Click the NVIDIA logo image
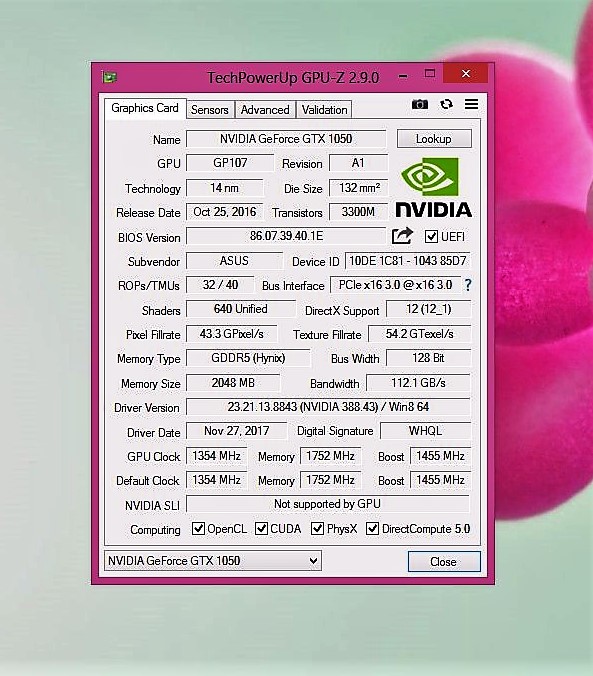 tap(433, 187)
